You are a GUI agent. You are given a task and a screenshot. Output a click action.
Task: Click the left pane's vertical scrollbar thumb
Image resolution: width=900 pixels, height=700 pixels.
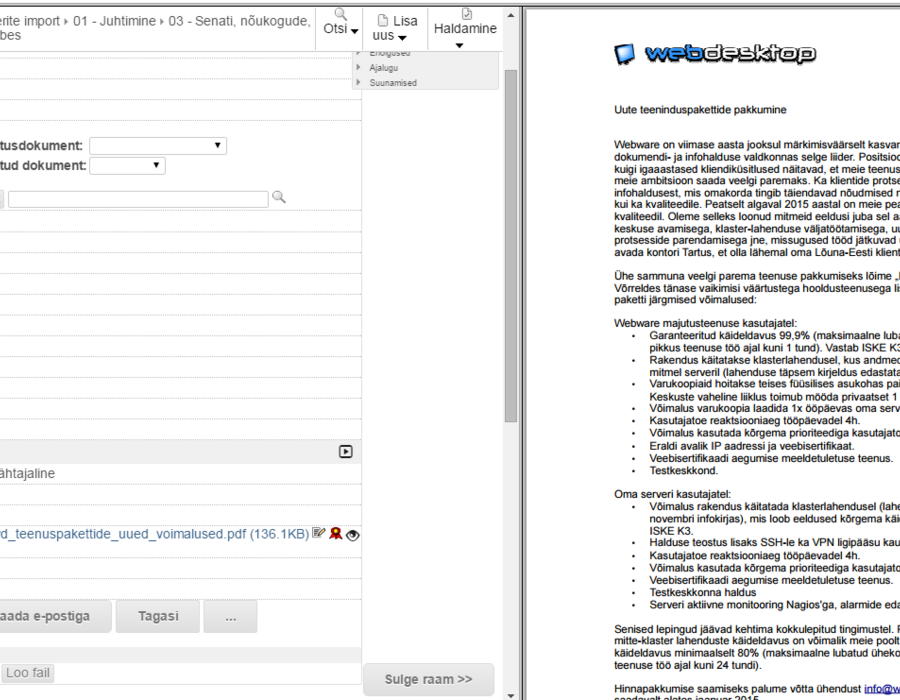(511, 246)
